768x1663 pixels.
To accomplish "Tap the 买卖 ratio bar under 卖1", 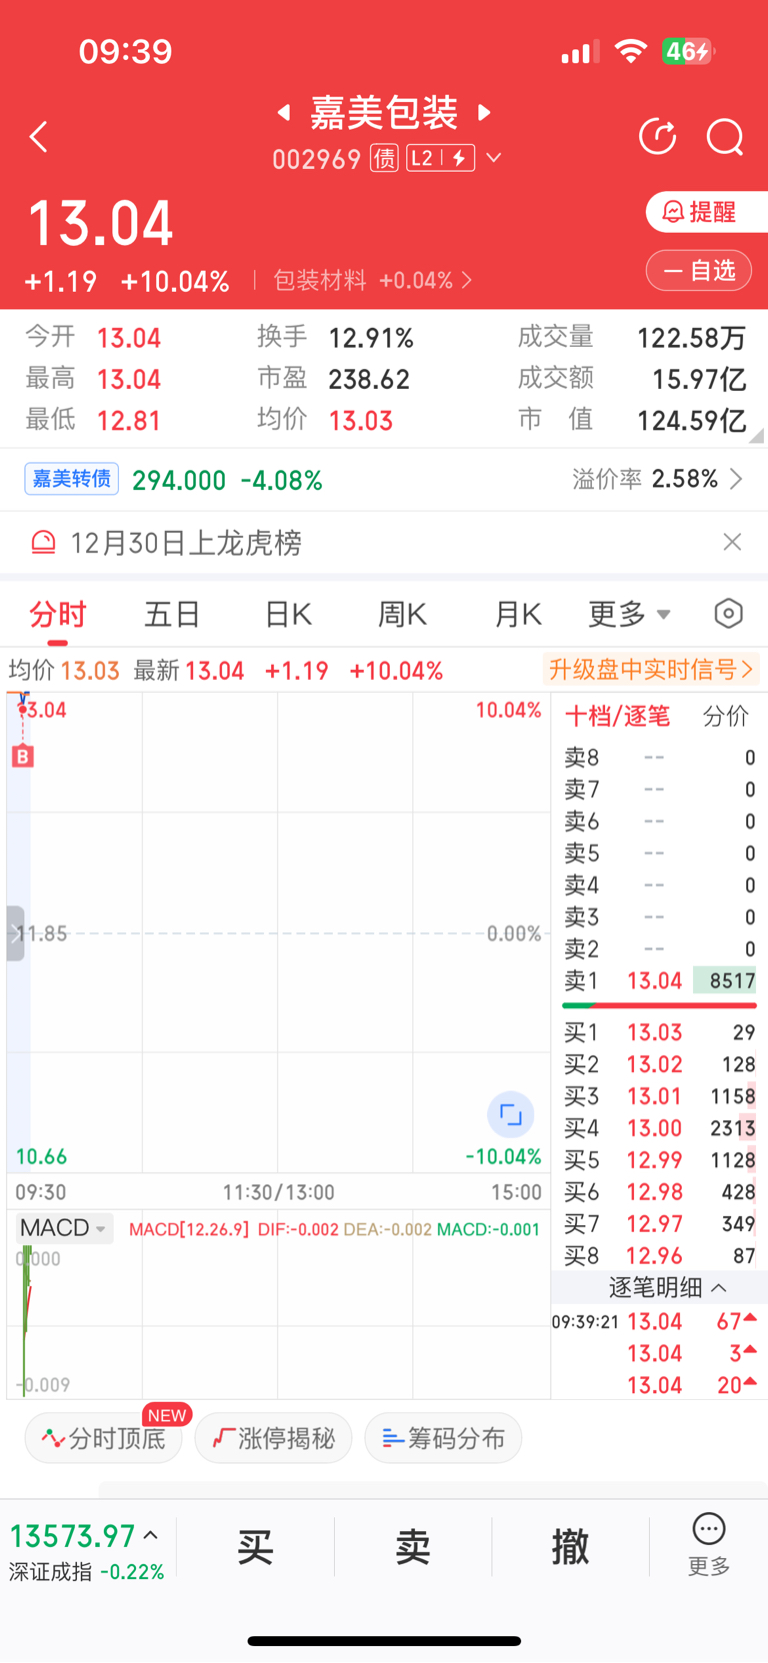I will click(x=659, y=1005).
